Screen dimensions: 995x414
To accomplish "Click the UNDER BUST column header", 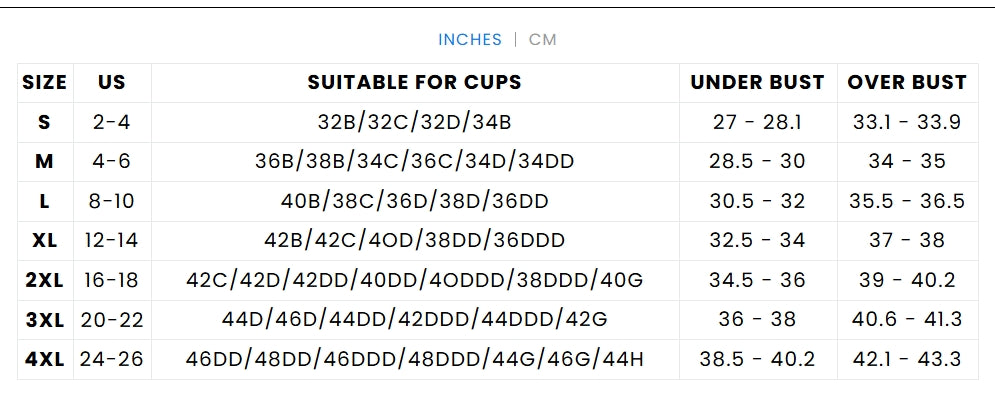I will (x=757, y=83).
